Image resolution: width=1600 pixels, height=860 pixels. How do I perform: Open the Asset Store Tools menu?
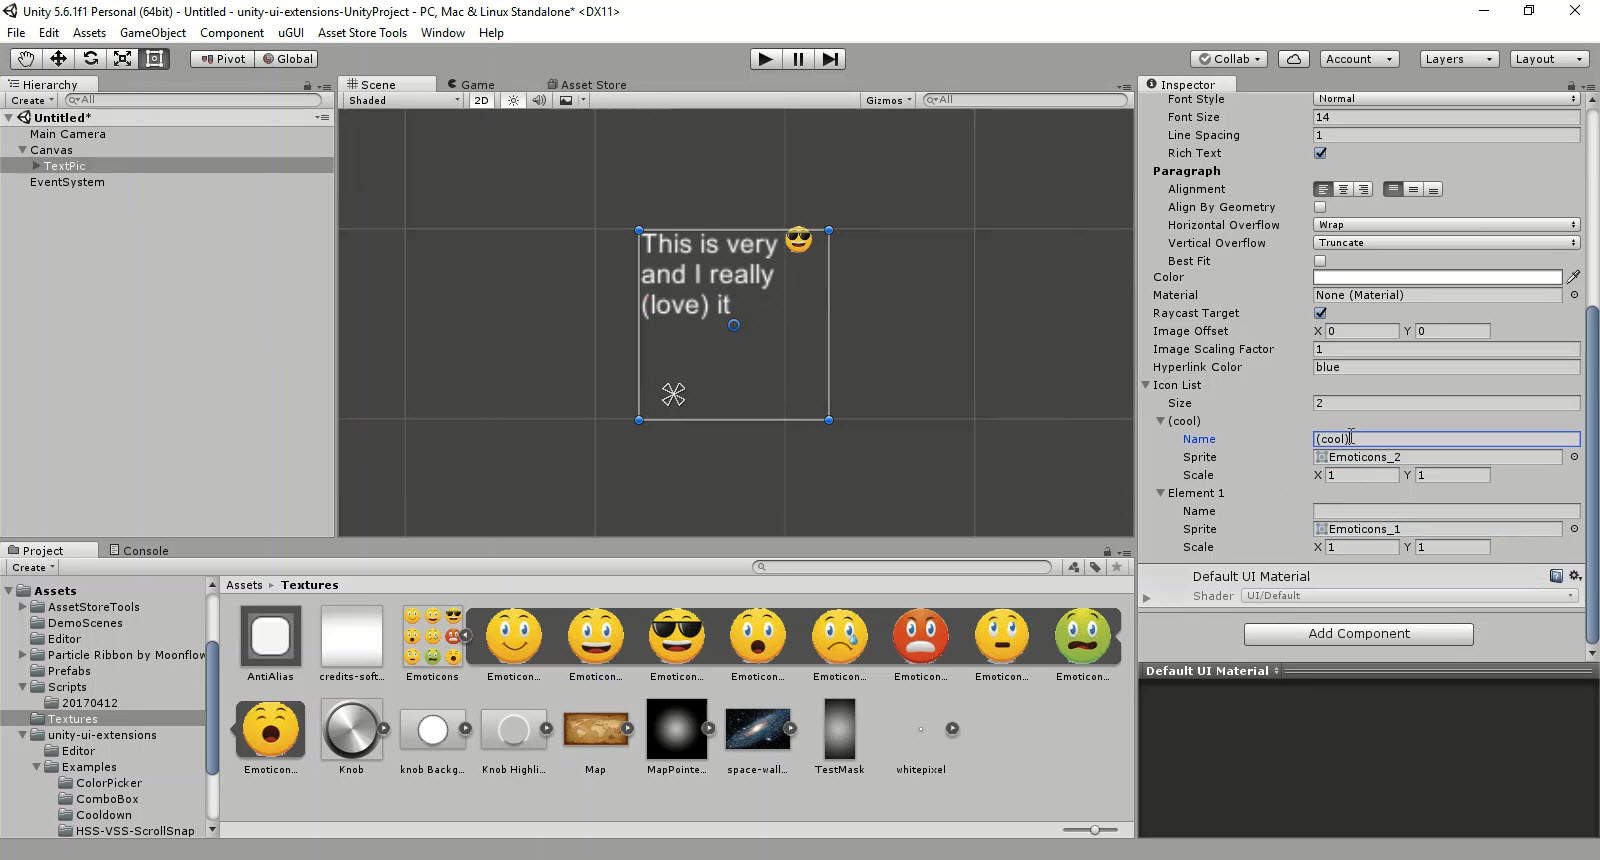click(x=362, y=33)
